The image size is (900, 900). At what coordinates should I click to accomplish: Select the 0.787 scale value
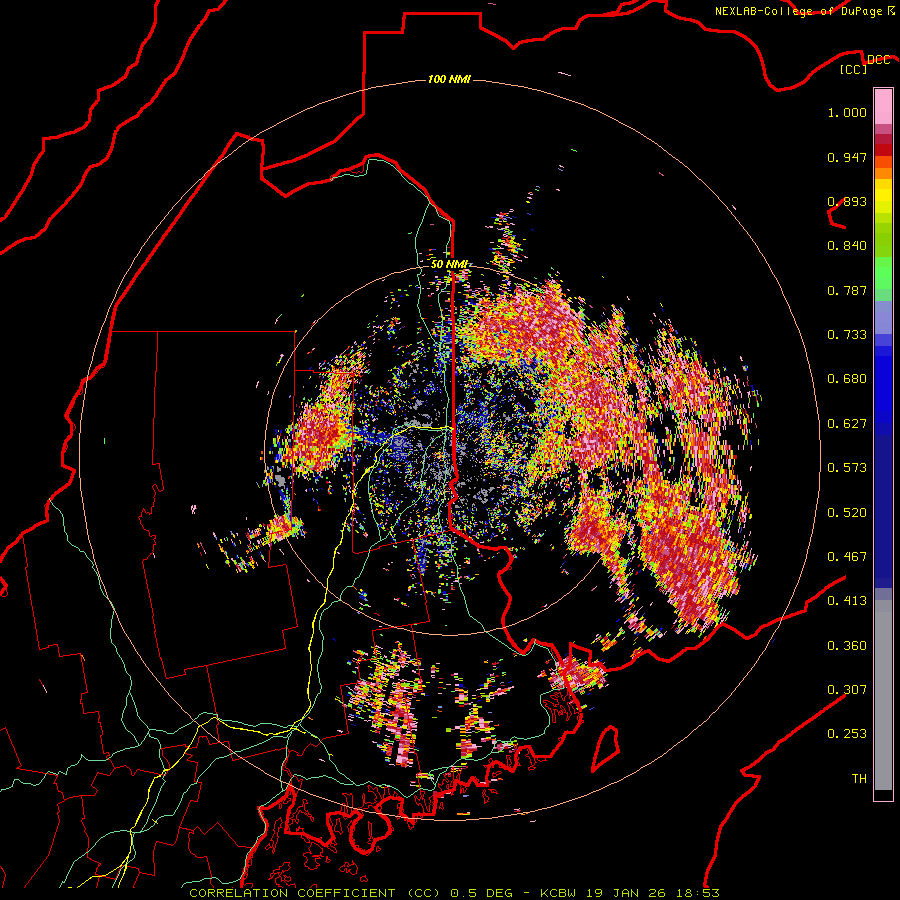pyautogui.click(x=847, y=290)
